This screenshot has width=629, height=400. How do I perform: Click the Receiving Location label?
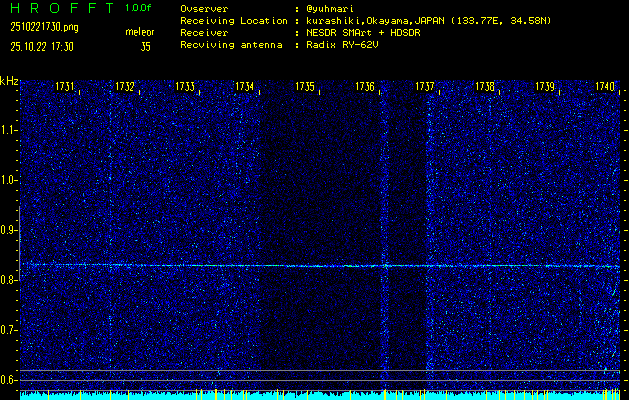pyautogui.click(x=234, y=21)
